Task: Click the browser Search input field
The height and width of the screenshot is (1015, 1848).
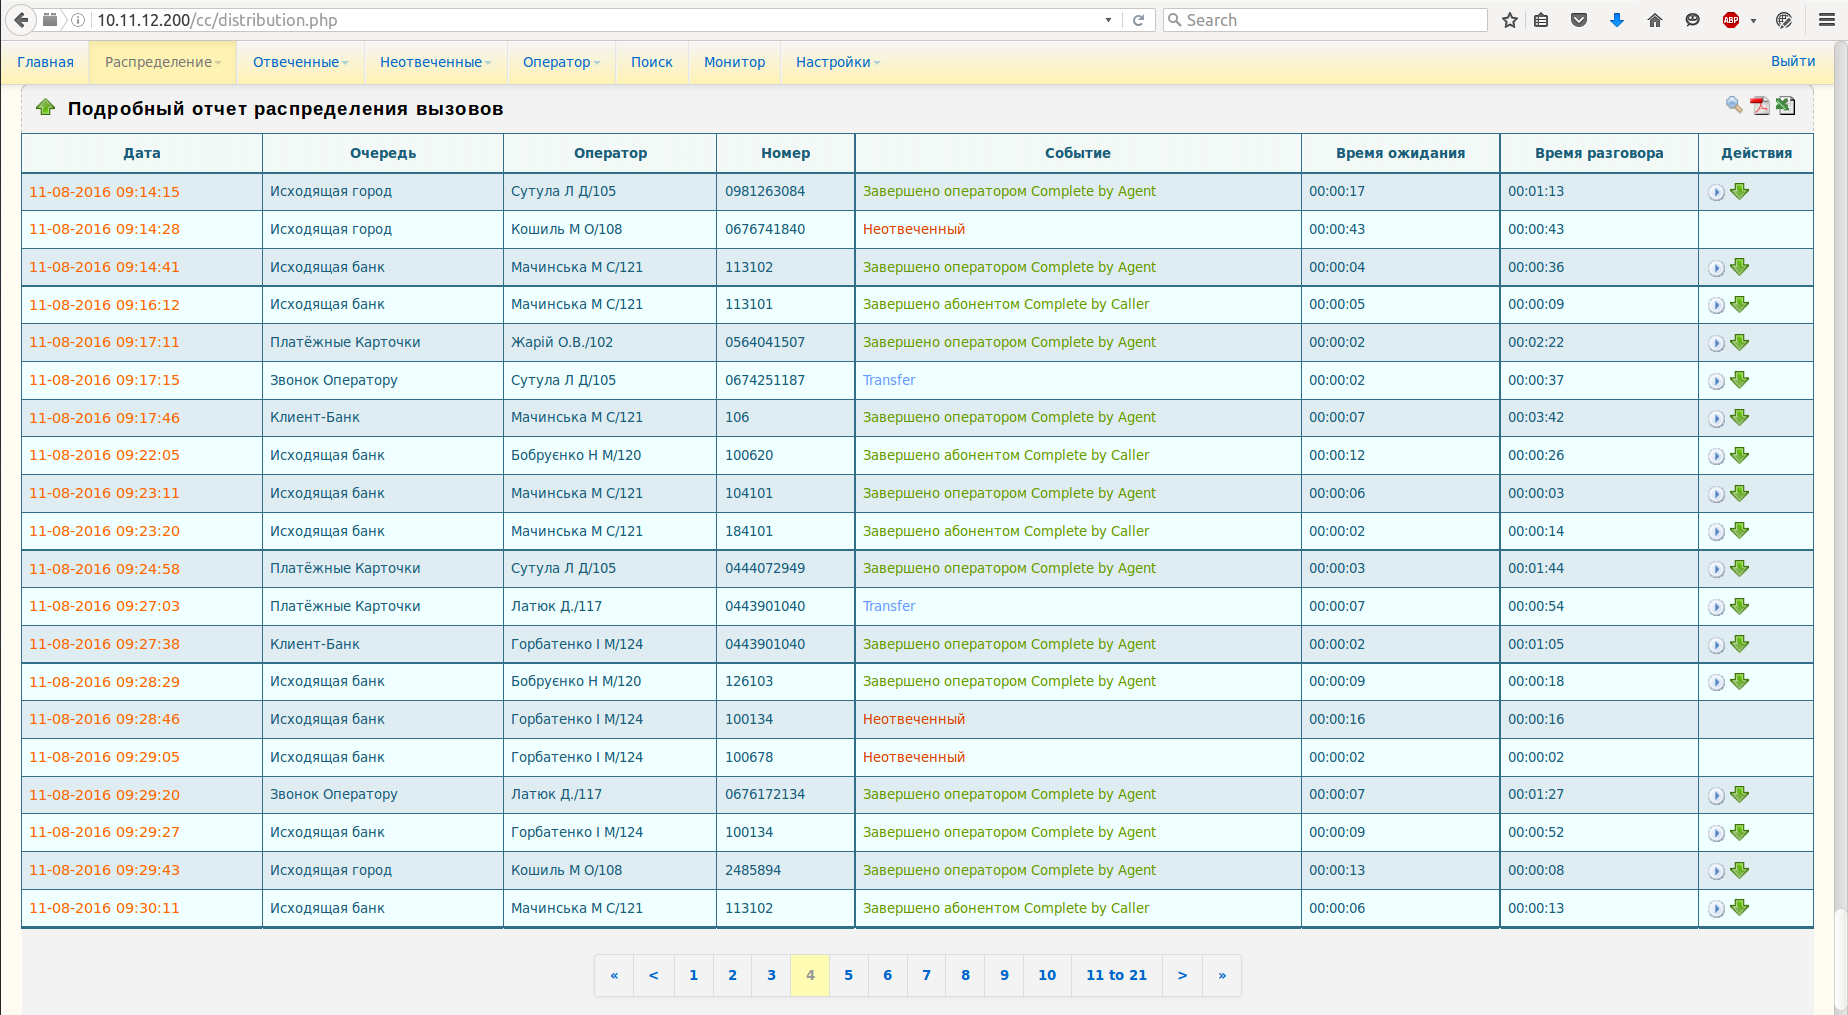Action: [1325, 20]
